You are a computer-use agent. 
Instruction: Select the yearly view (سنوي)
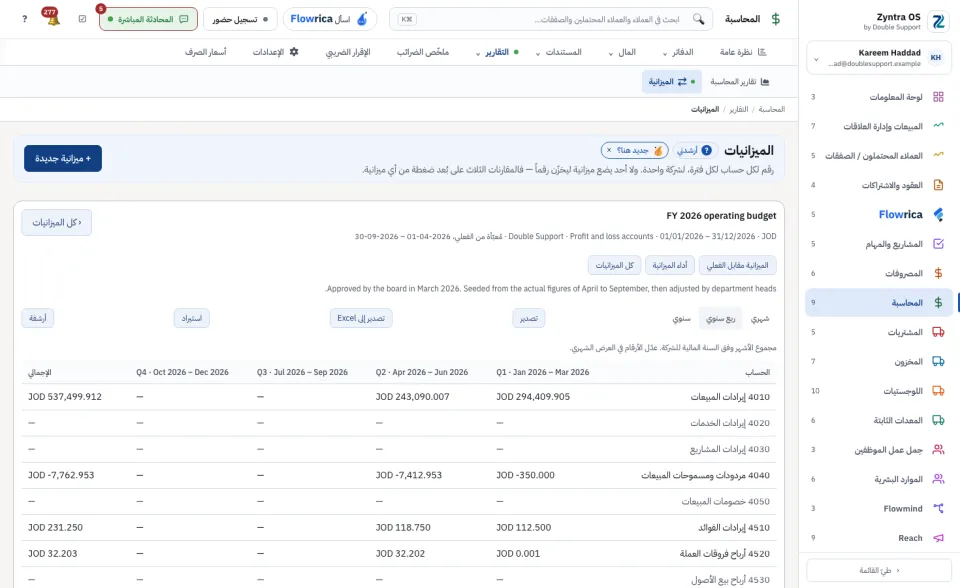[x=681, y=318]
